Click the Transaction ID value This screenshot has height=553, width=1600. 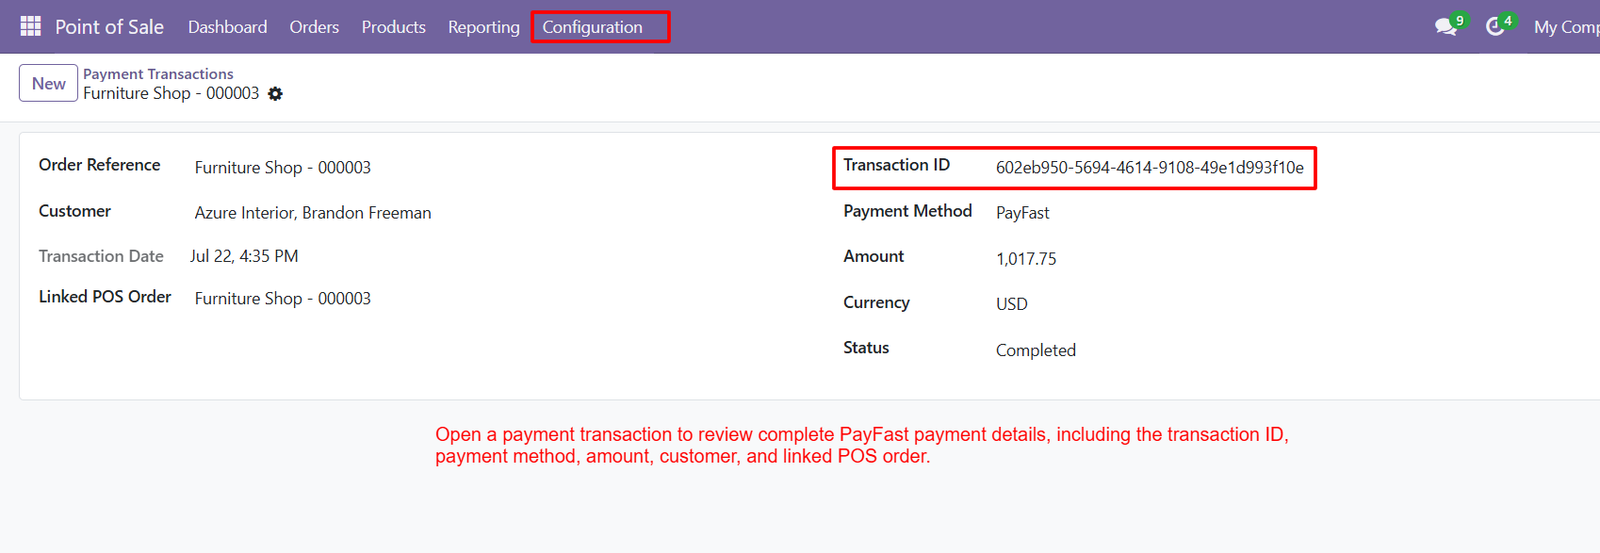[1150, 168]
